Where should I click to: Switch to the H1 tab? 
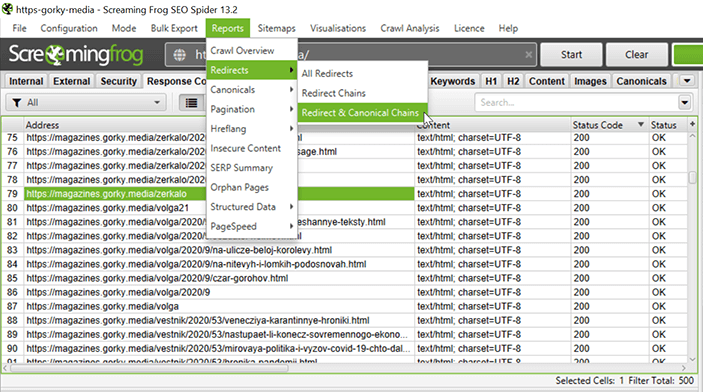click(x=491, y=81)
